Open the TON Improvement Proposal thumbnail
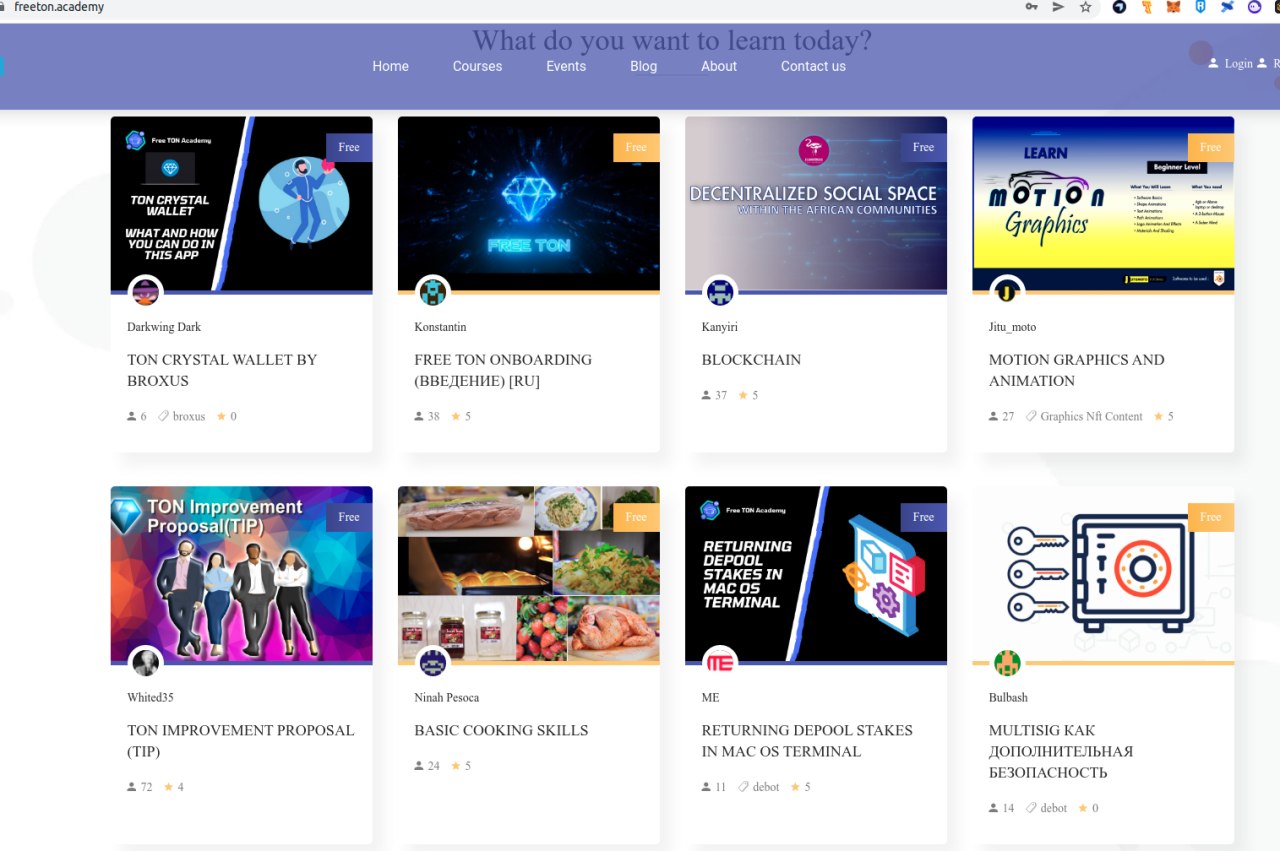 (241, 574)
